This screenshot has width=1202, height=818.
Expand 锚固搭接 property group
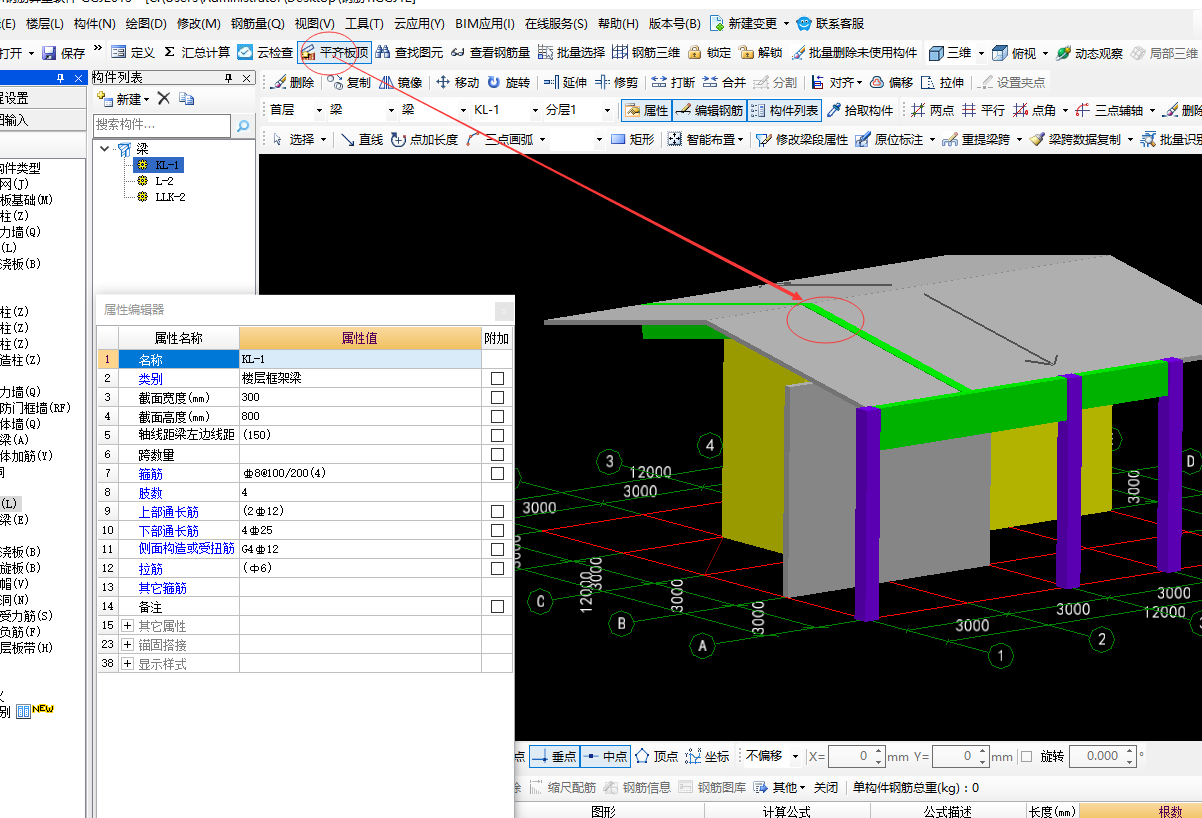pyautogui.click(x=127, y=645)
